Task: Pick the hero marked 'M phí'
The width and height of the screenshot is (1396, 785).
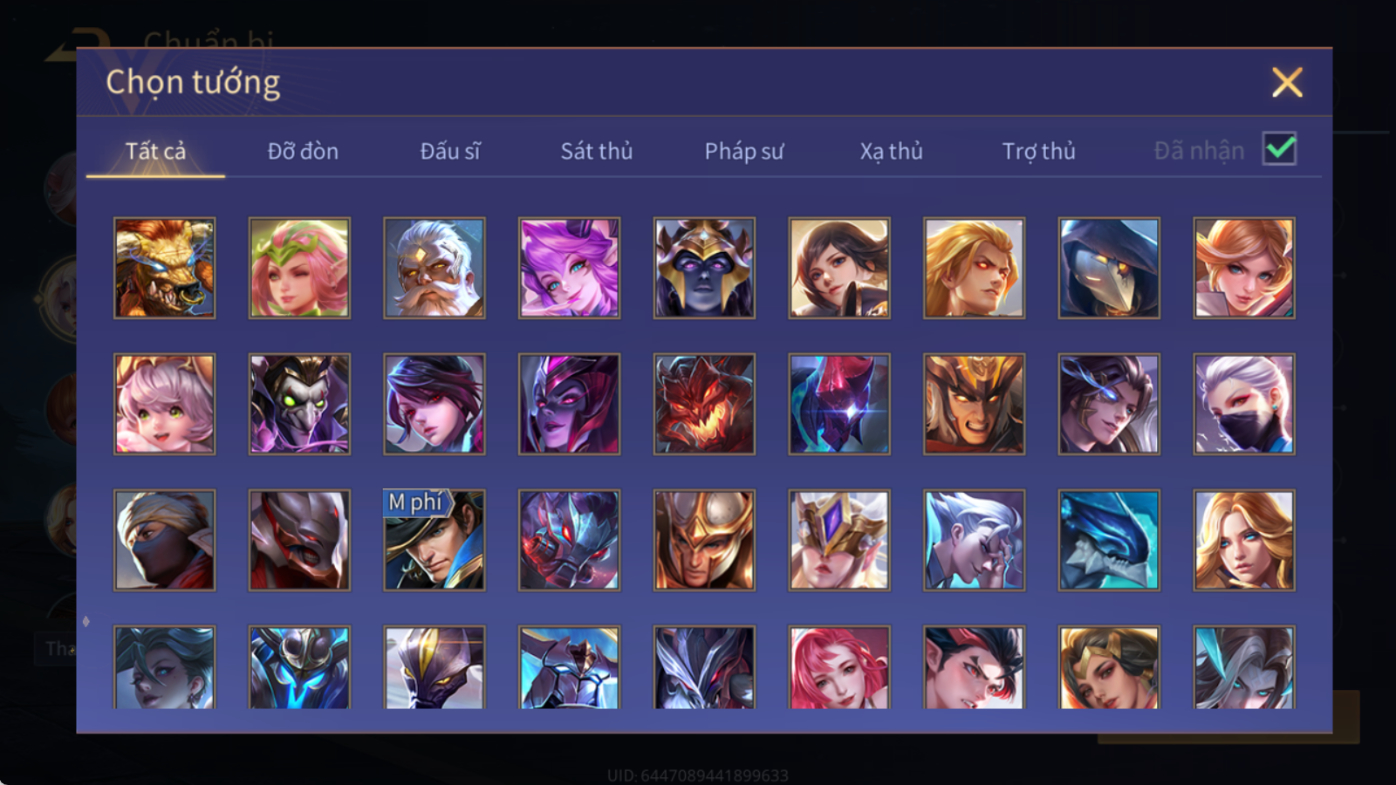Action: [x=434, y=540]
